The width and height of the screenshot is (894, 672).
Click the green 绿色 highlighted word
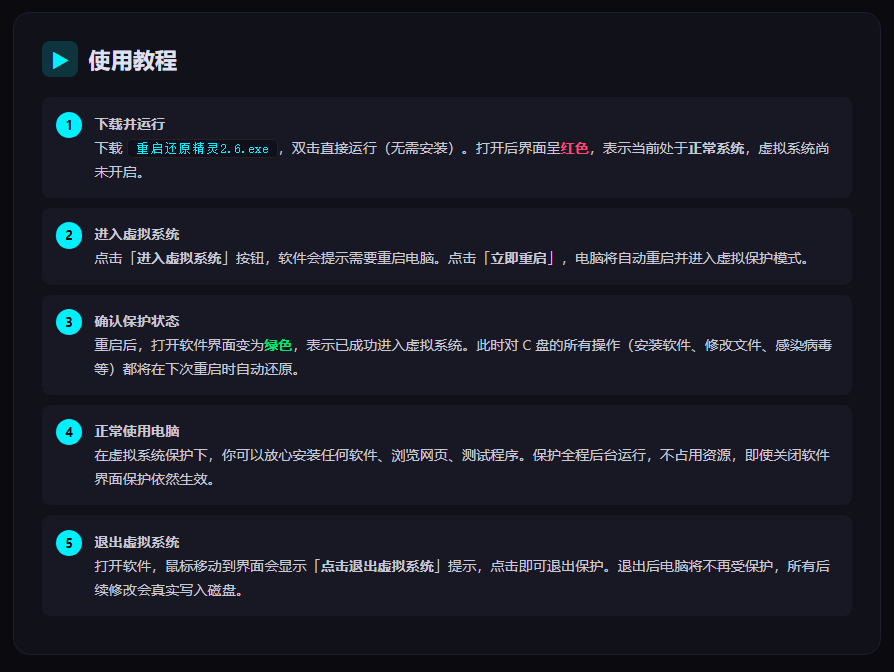(278, 345)
